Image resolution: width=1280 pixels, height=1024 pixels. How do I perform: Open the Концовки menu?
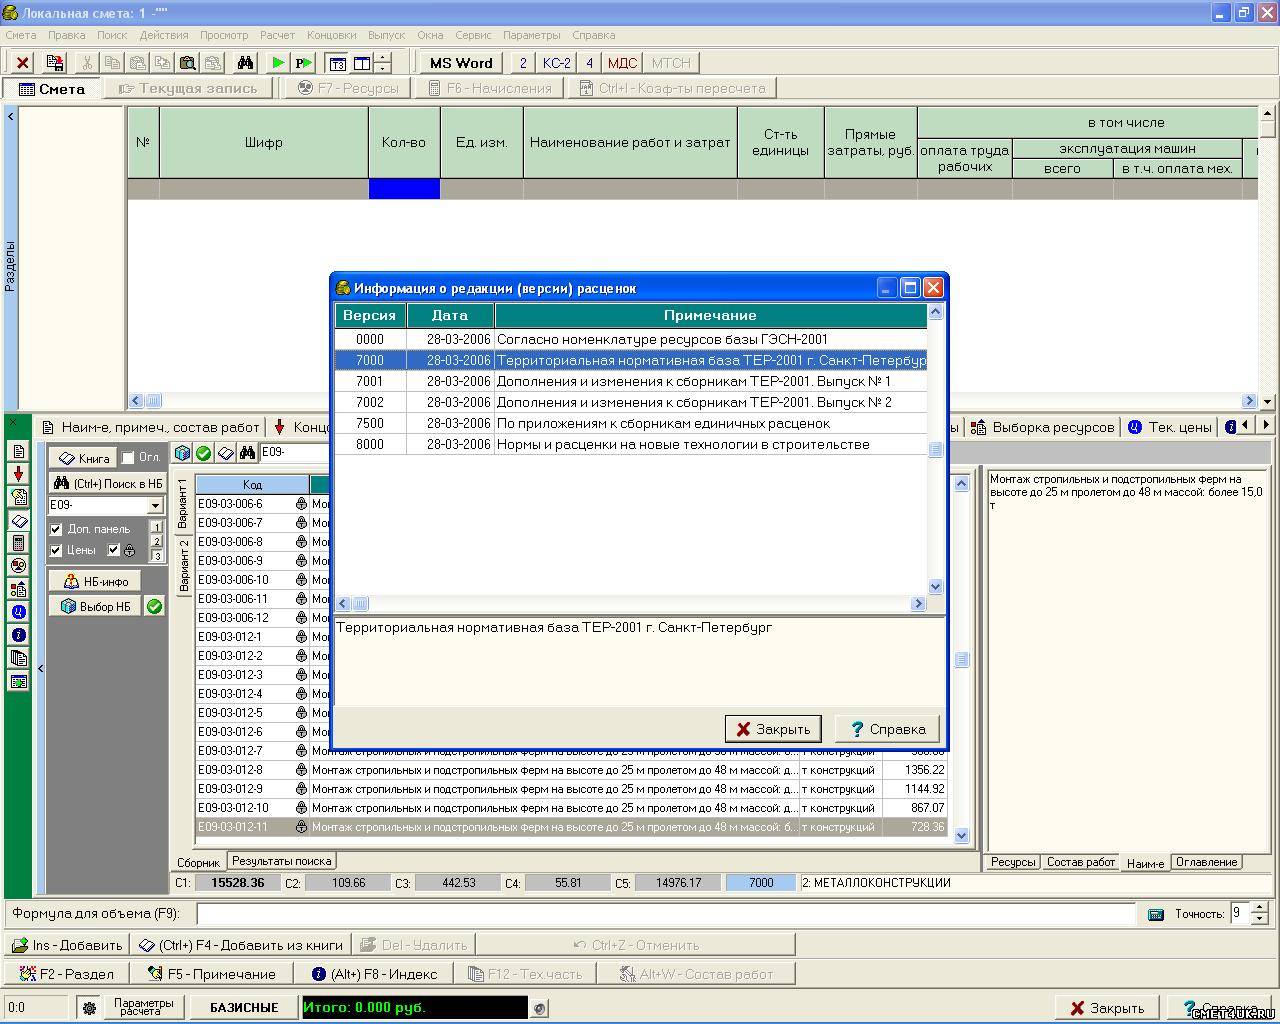click(x=331, y=35)
